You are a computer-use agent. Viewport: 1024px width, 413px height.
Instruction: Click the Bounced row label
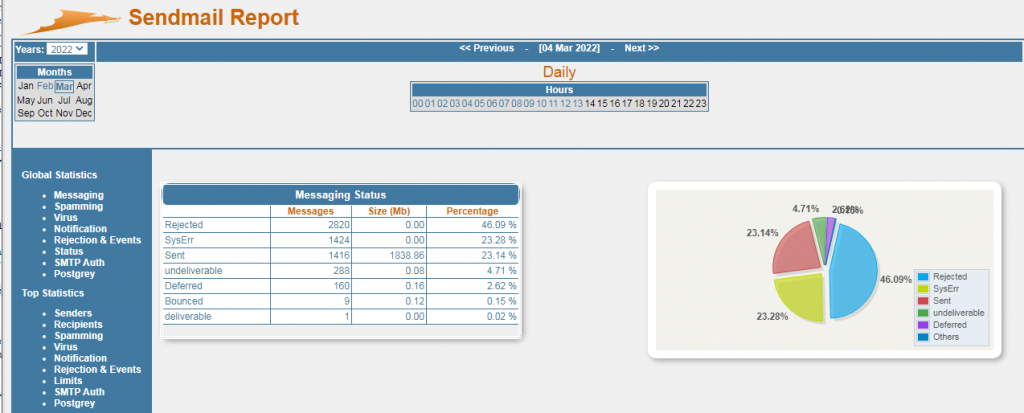click(x=184, y=301)
